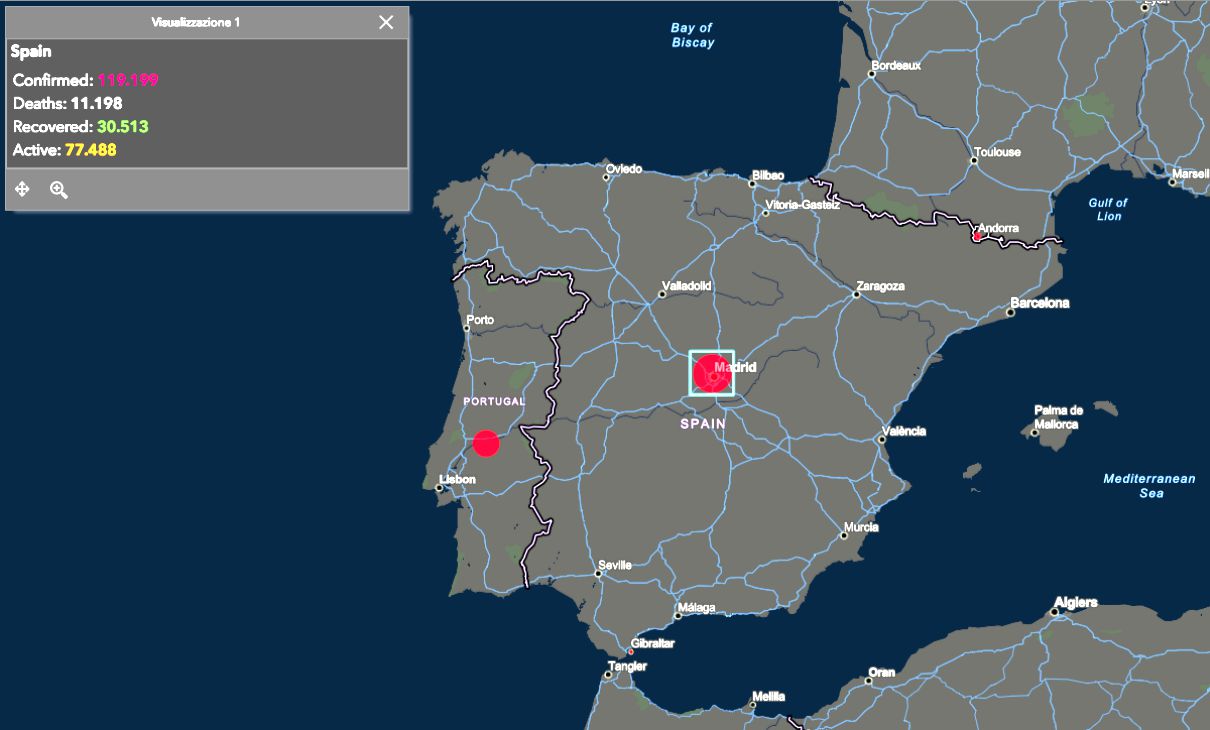The height and width of the screenshot is (730, 1210).
Task: Click the Seville city label
Action: (615, 565)
